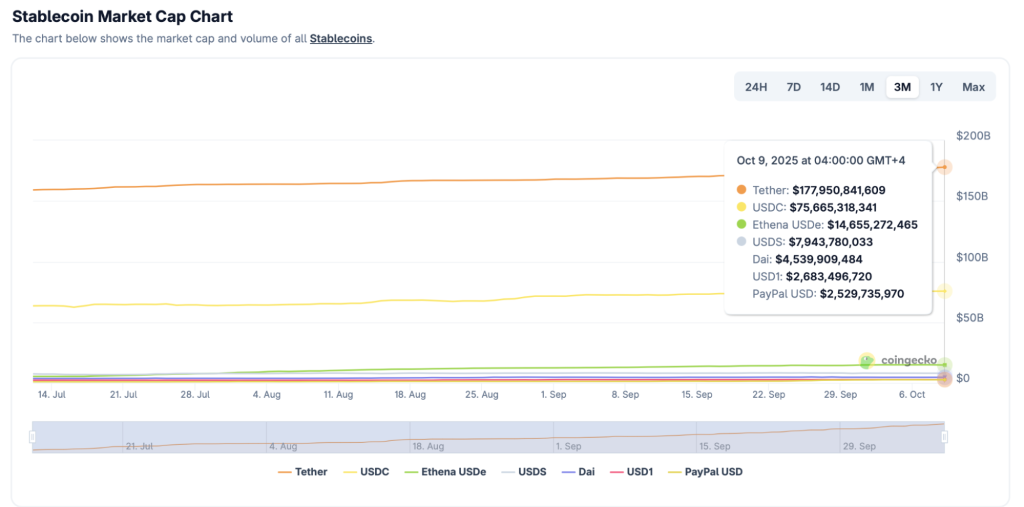1024x507 pixels.
Task: Switch to the 7D time range
Action: tap(793, 87)
